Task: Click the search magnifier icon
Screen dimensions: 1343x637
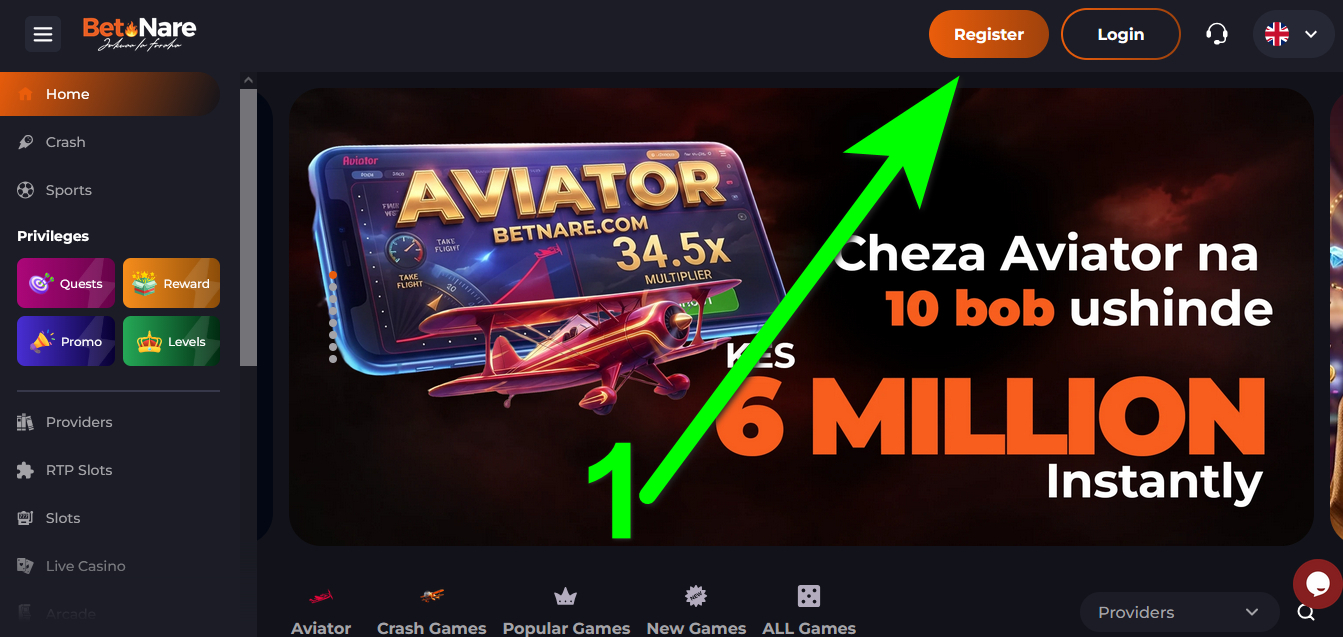Action: (x=1306, y=612)
